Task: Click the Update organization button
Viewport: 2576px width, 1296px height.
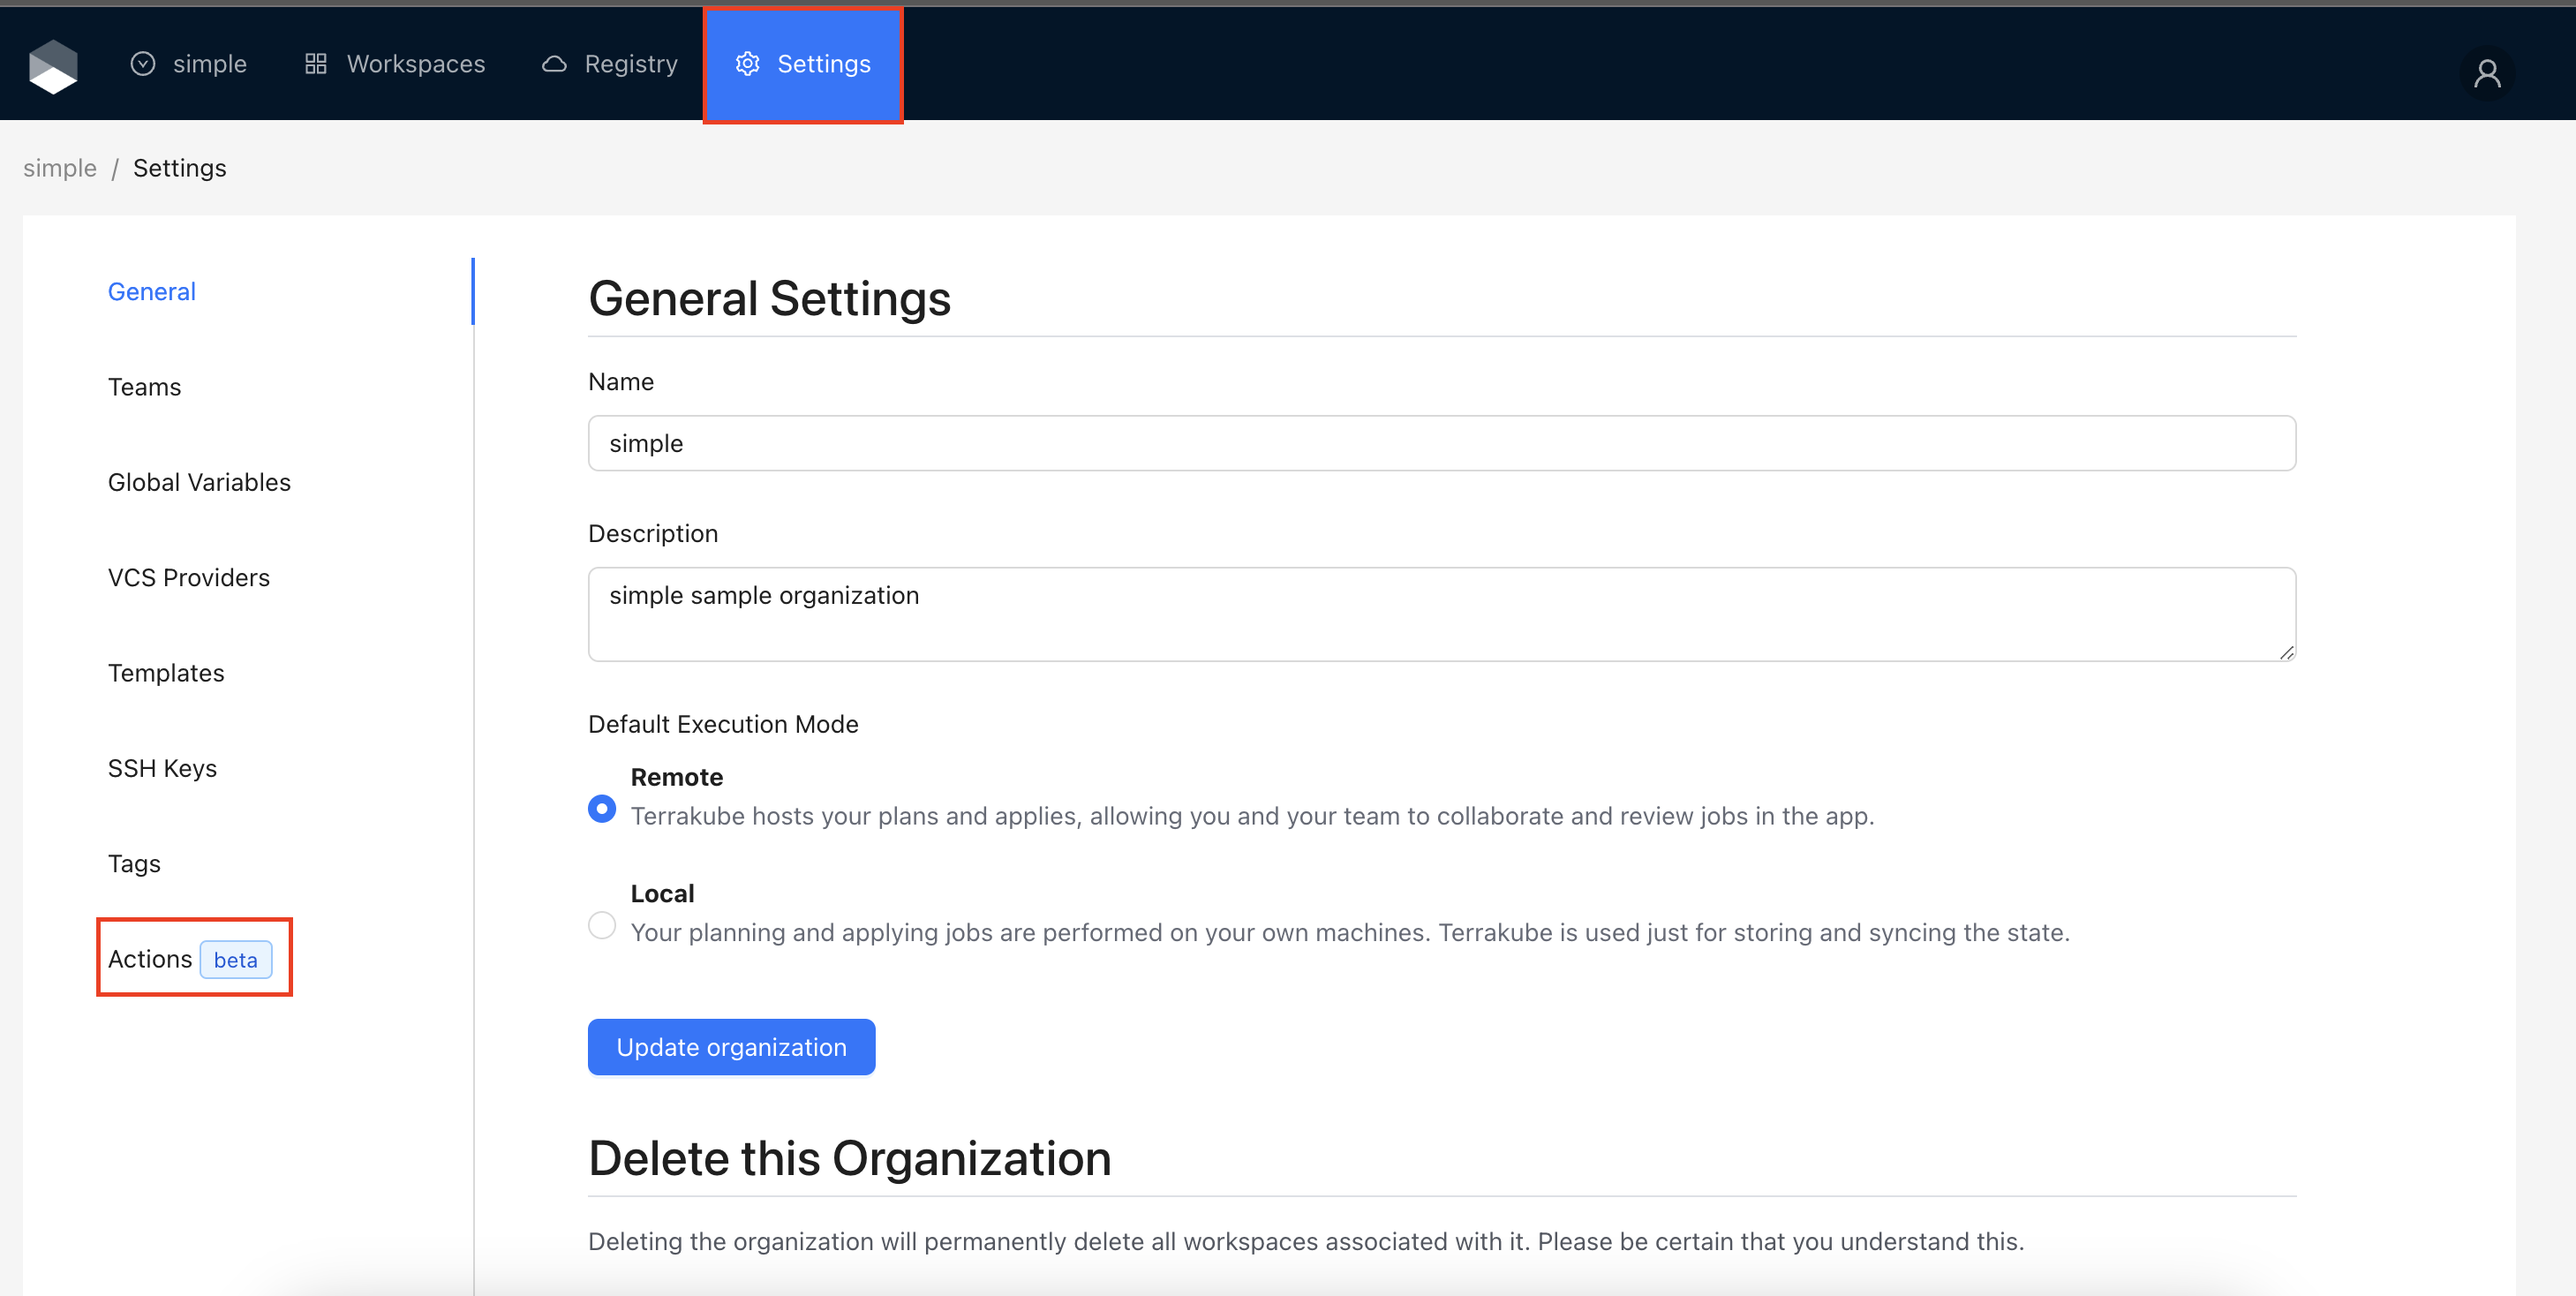Action: (x=731, y=1047)
